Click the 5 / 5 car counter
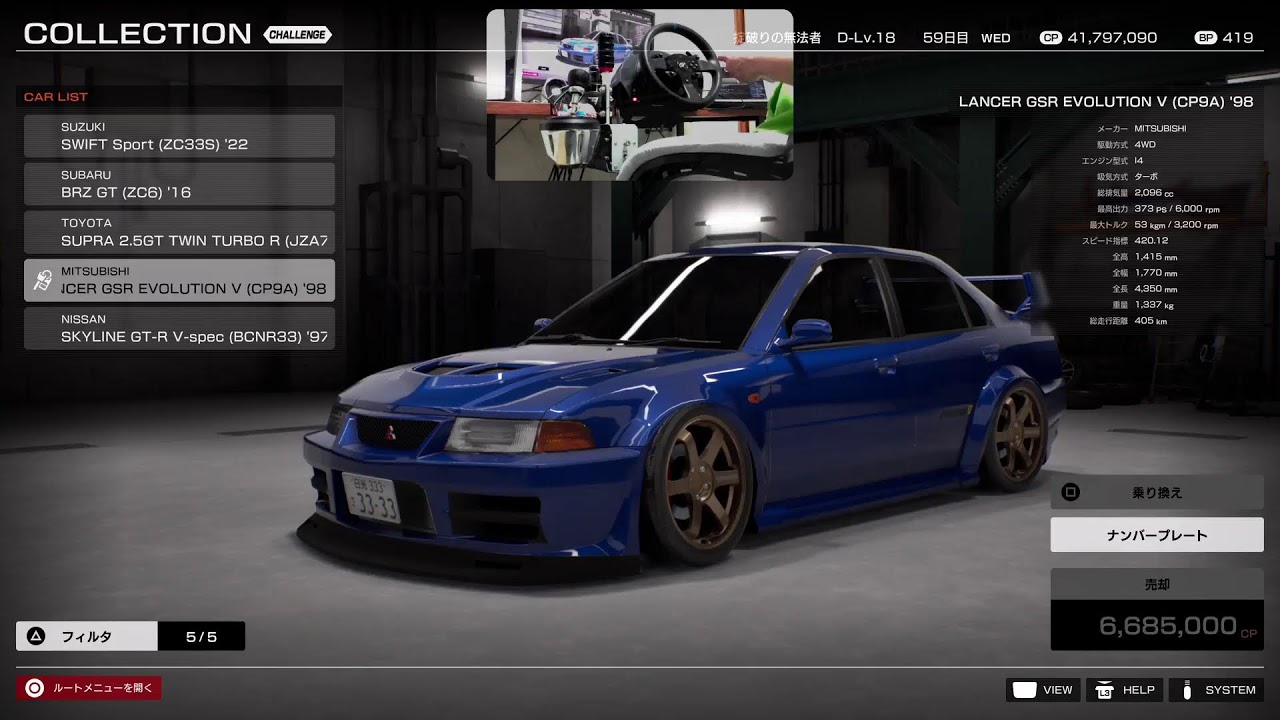1280x720 pixels. tap(201, 636)
